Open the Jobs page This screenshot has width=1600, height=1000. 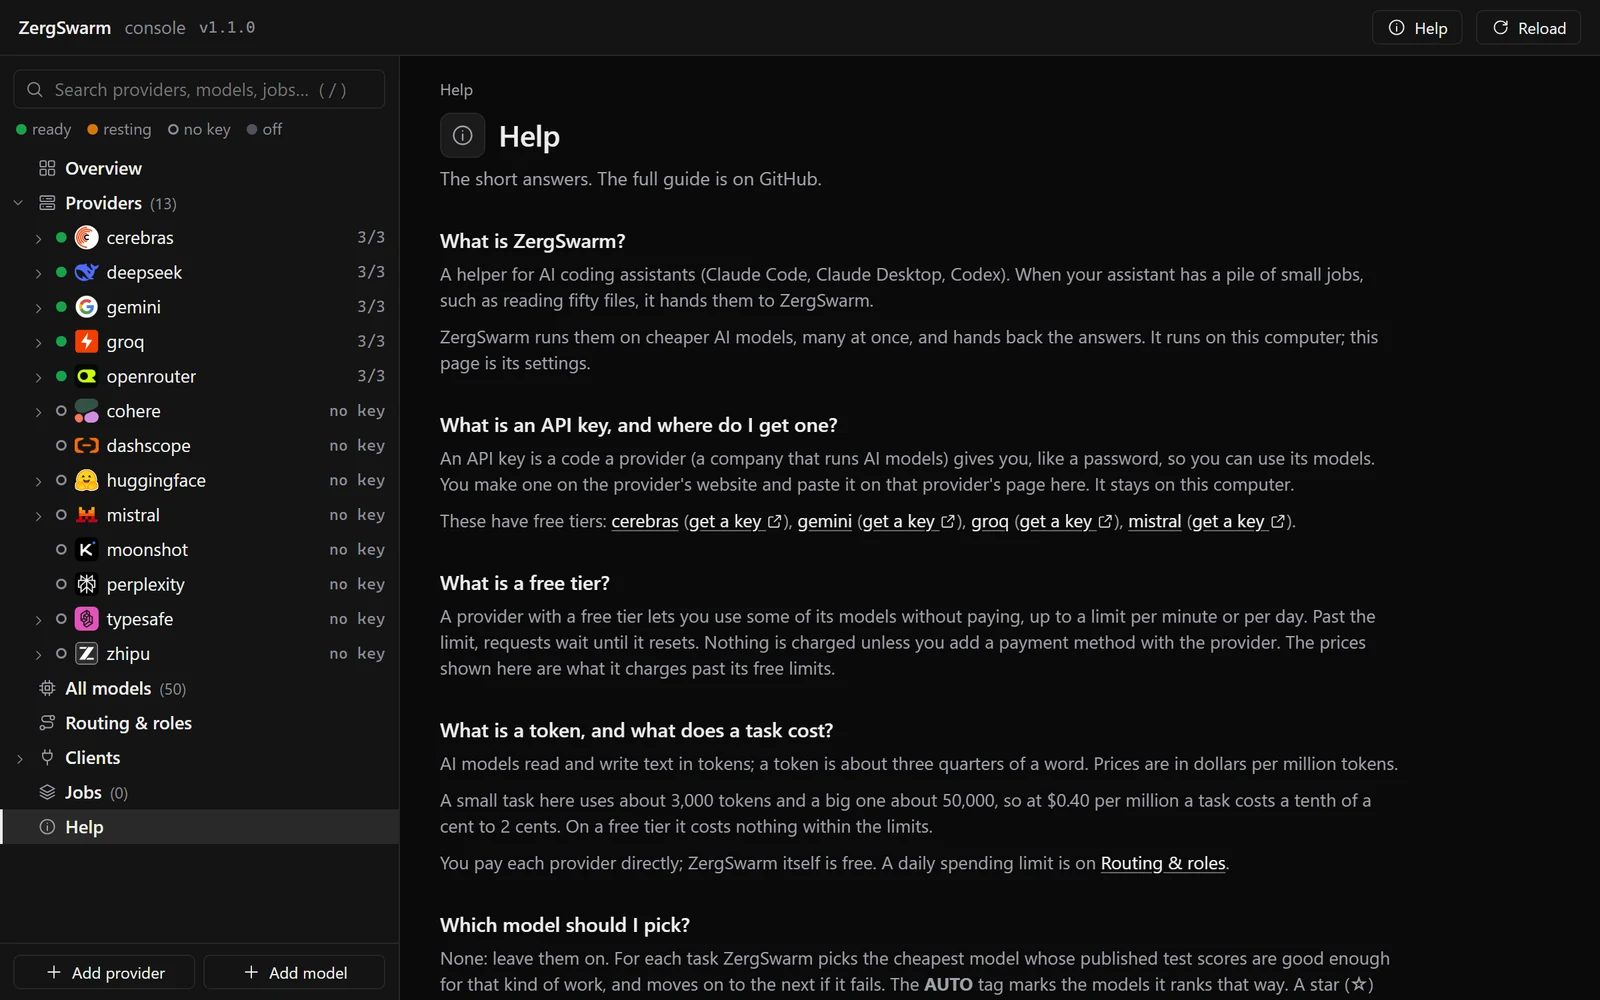pyautogui.click(x=200, y=792)
